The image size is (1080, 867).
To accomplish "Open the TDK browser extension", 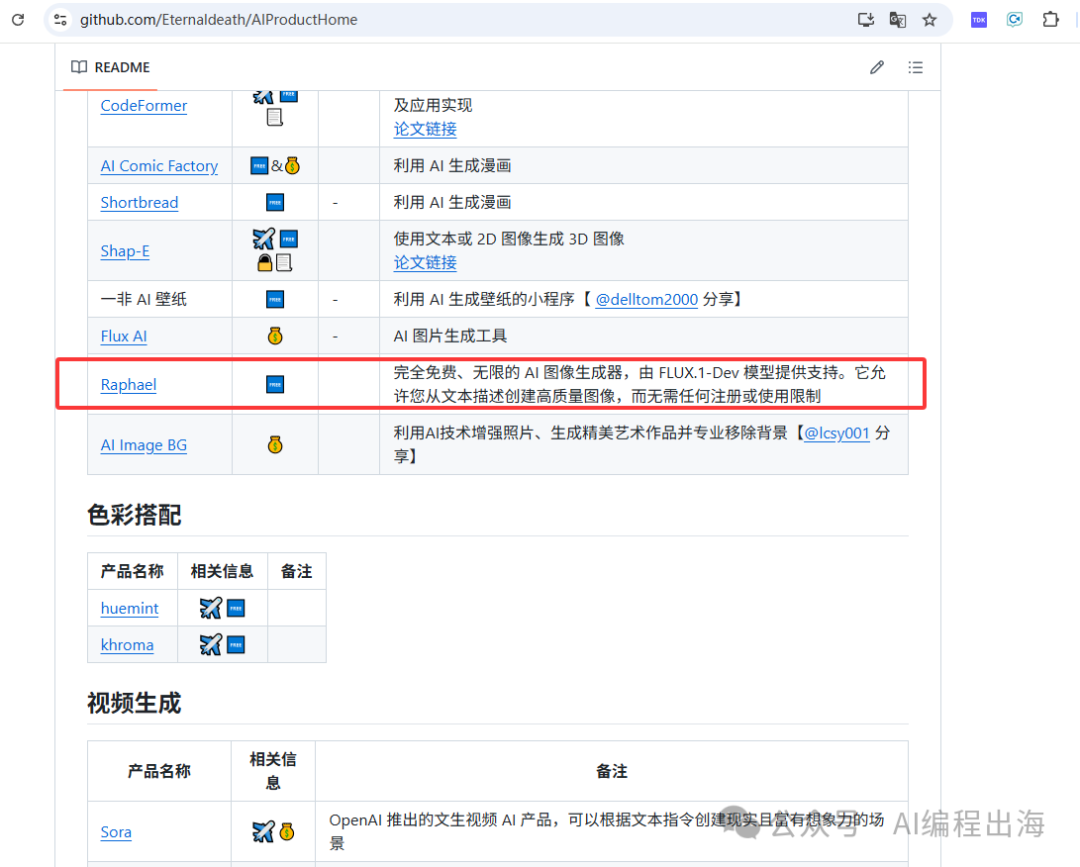I will [x=979, y=20].
